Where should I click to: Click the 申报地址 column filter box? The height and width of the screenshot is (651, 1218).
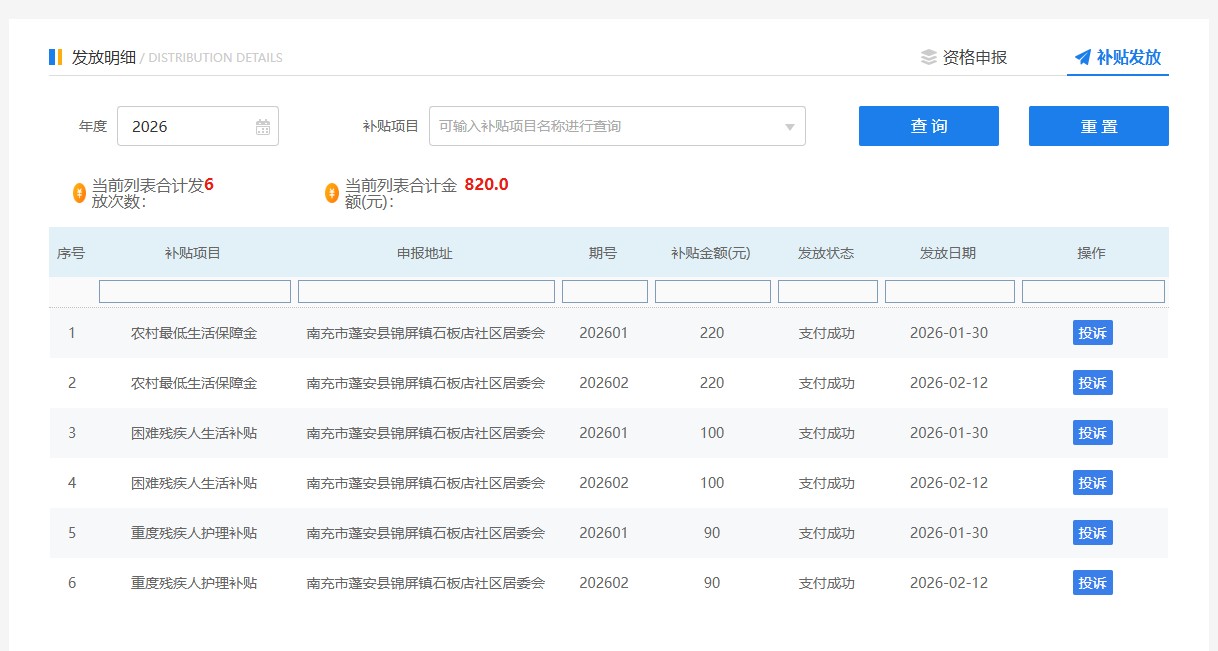426,291
